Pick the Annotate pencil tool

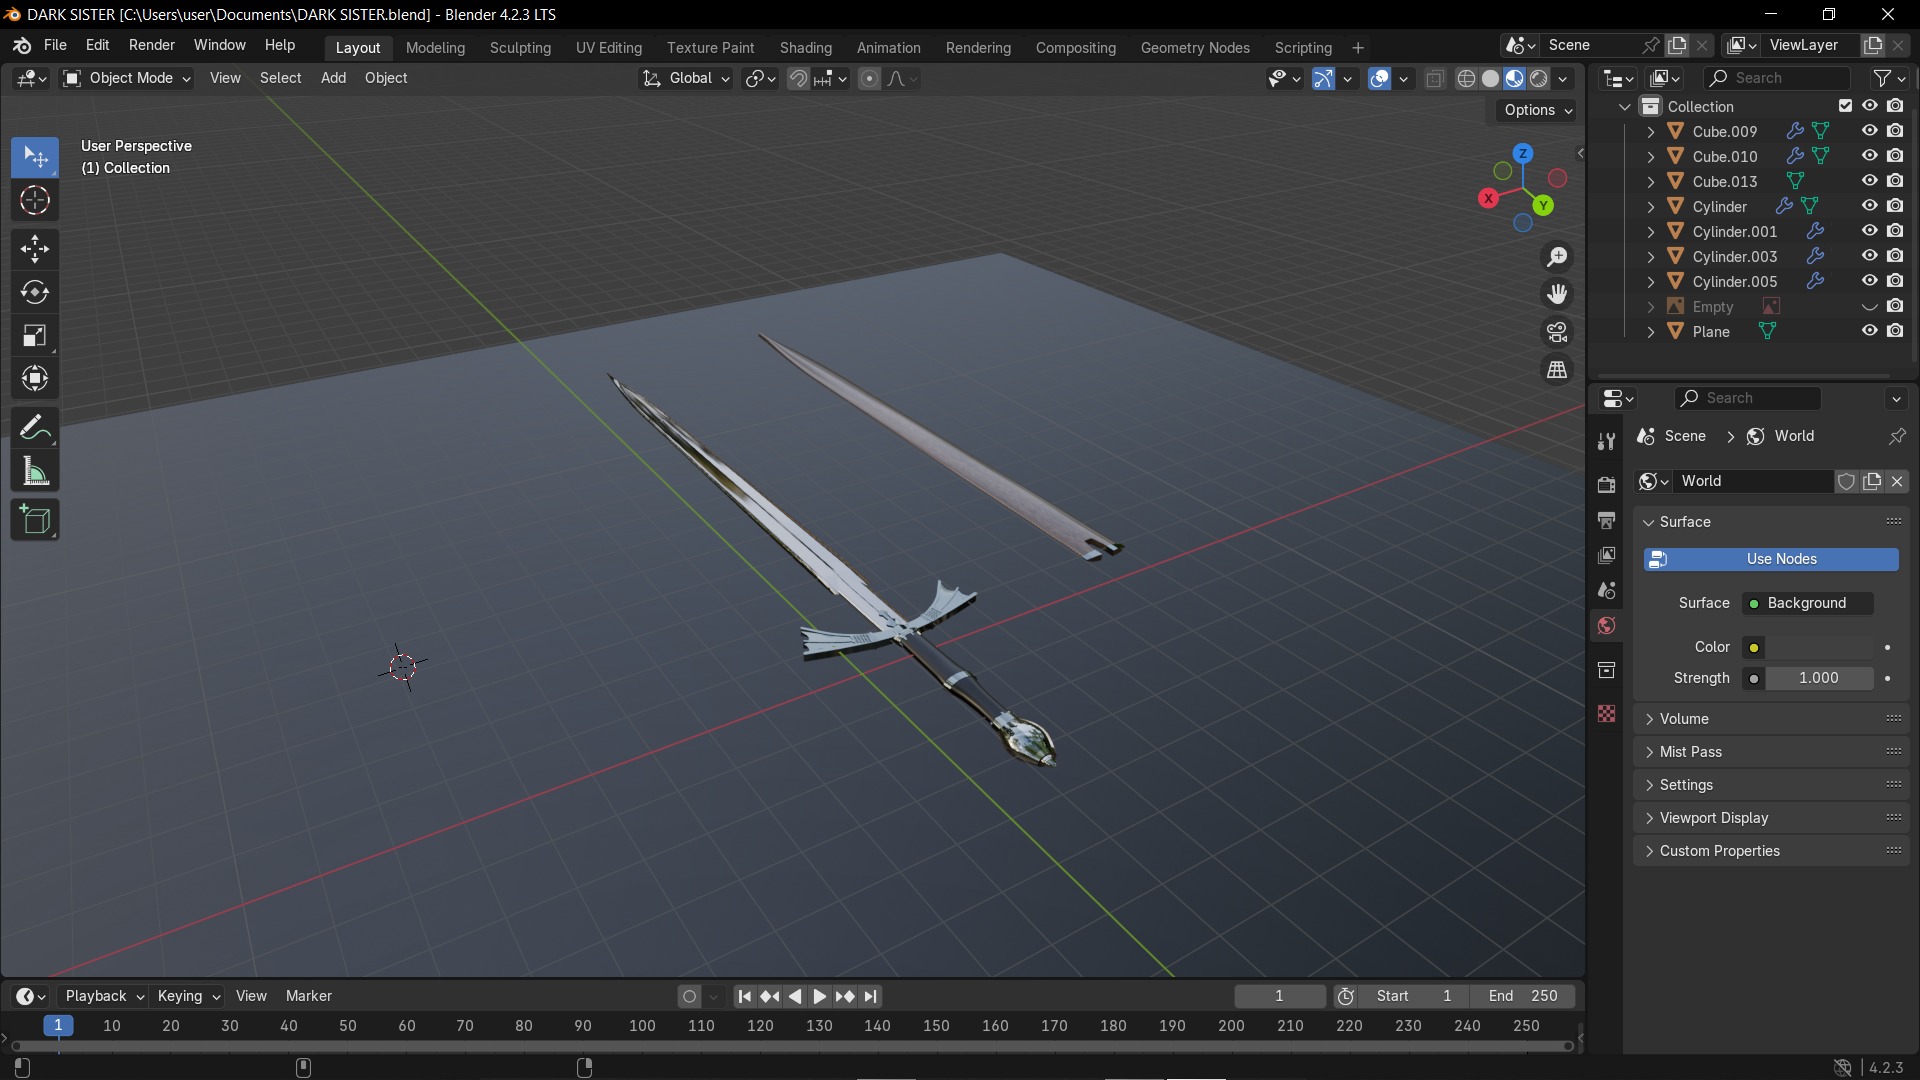click(x=35, y=428)
